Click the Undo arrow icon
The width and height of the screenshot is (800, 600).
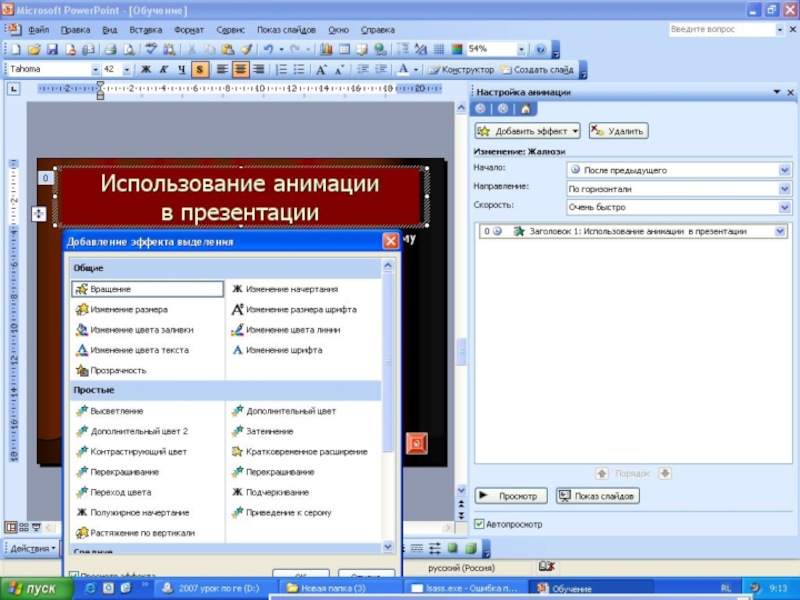pos(268,49)
